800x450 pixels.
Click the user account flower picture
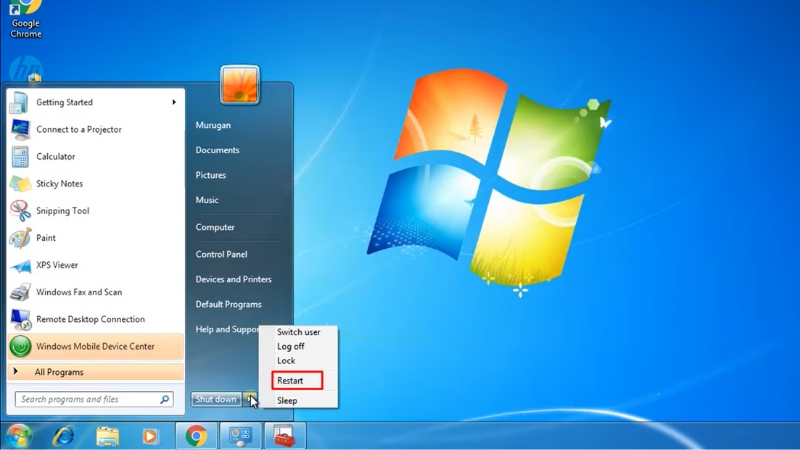[x=240, y=85]
